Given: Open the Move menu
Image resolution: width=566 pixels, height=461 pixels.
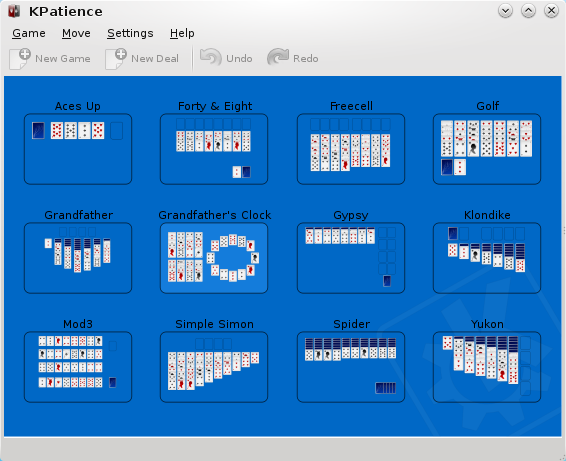Looking at the screenshot, I should click(76, 33).
